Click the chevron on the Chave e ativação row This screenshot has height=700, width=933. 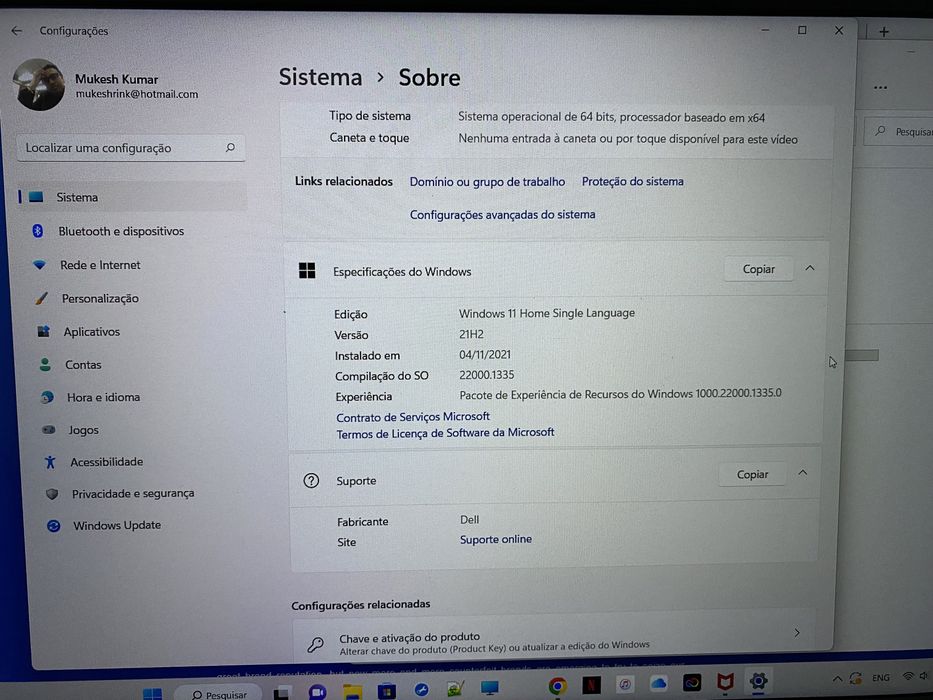pos(797,633)
